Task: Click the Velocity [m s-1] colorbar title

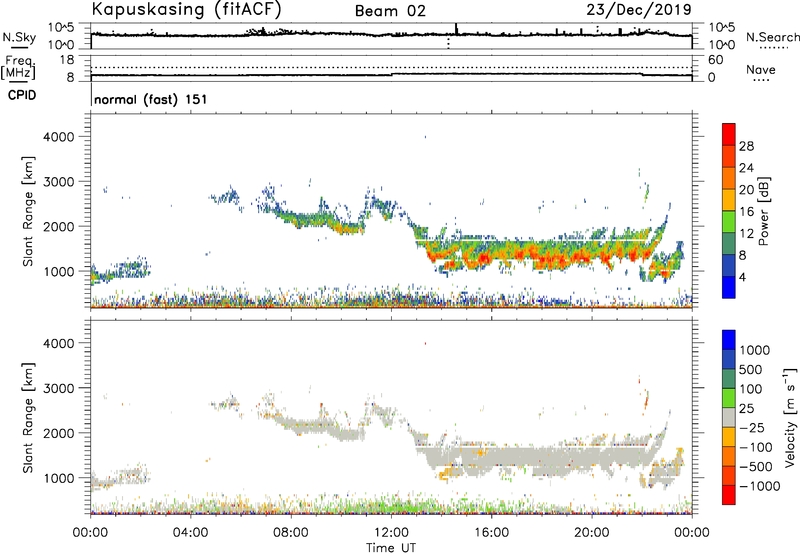Action: tap(790, 417)
